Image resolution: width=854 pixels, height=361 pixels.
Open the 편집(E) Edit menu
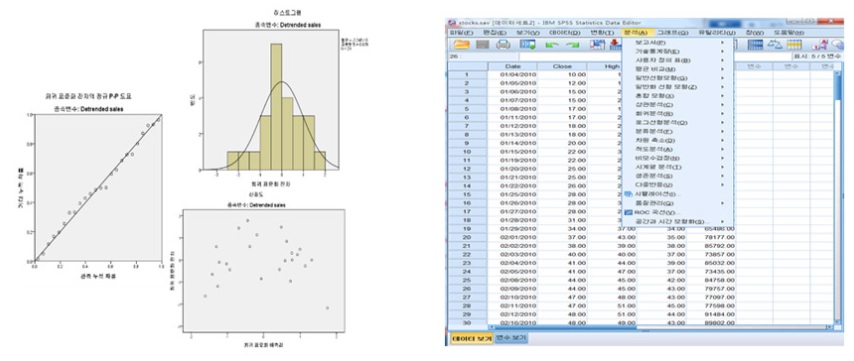494,33
